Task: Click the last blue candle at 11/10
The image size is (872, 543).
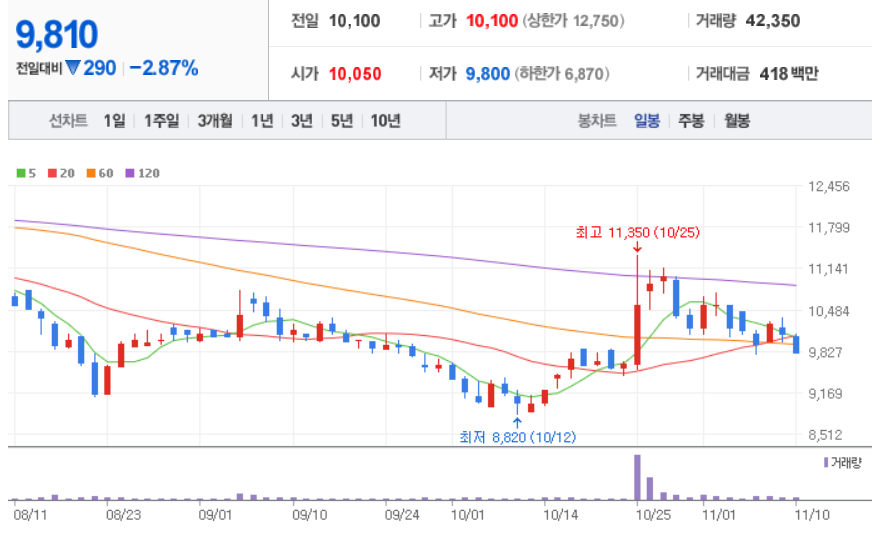Action: (x=796, y=344)
